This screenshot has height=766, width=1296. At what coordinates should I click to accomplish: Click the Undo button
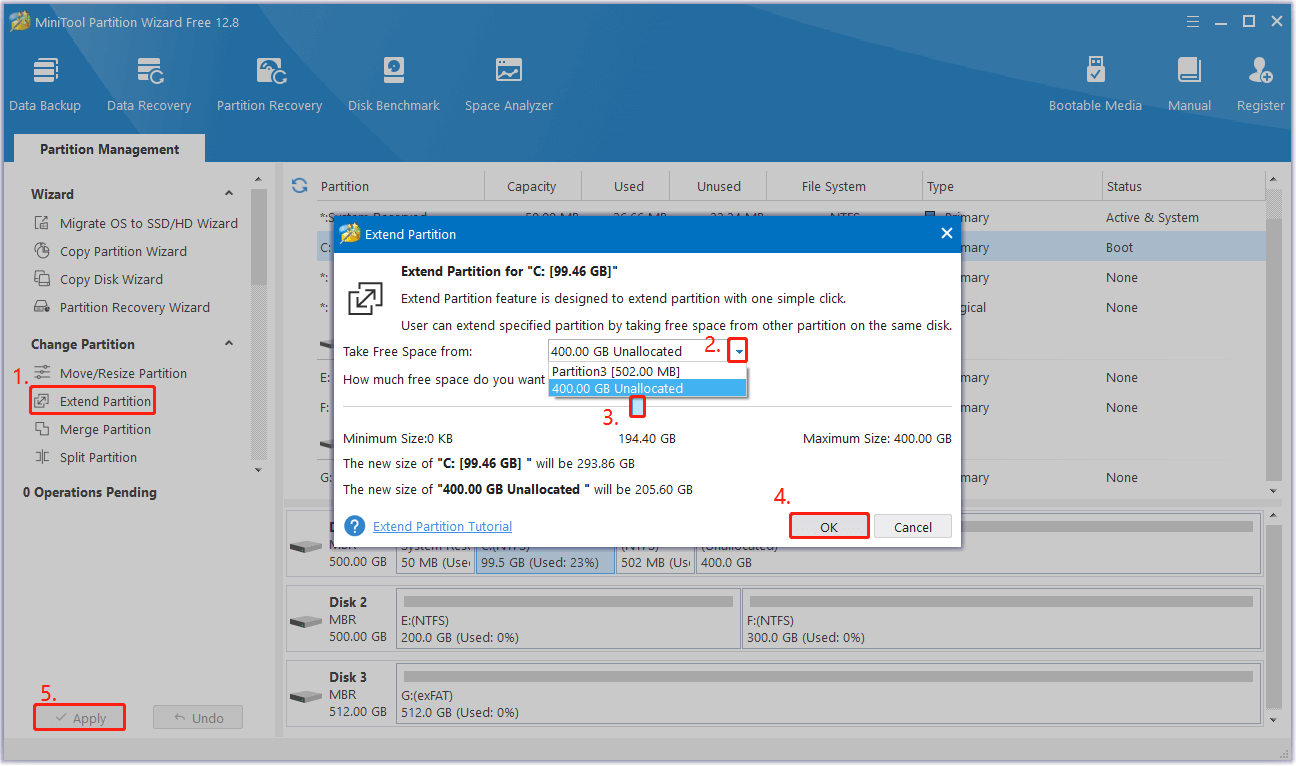(198, 718)
